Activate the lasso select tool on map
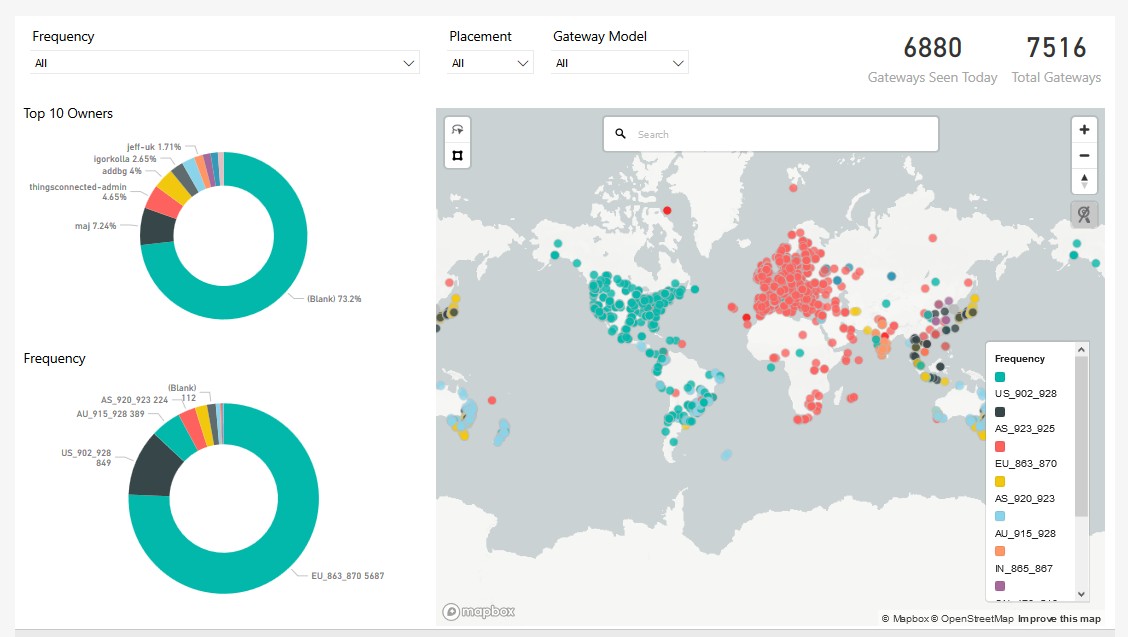The height and width of the screenshot is (637, 1128). coord(457,130)
